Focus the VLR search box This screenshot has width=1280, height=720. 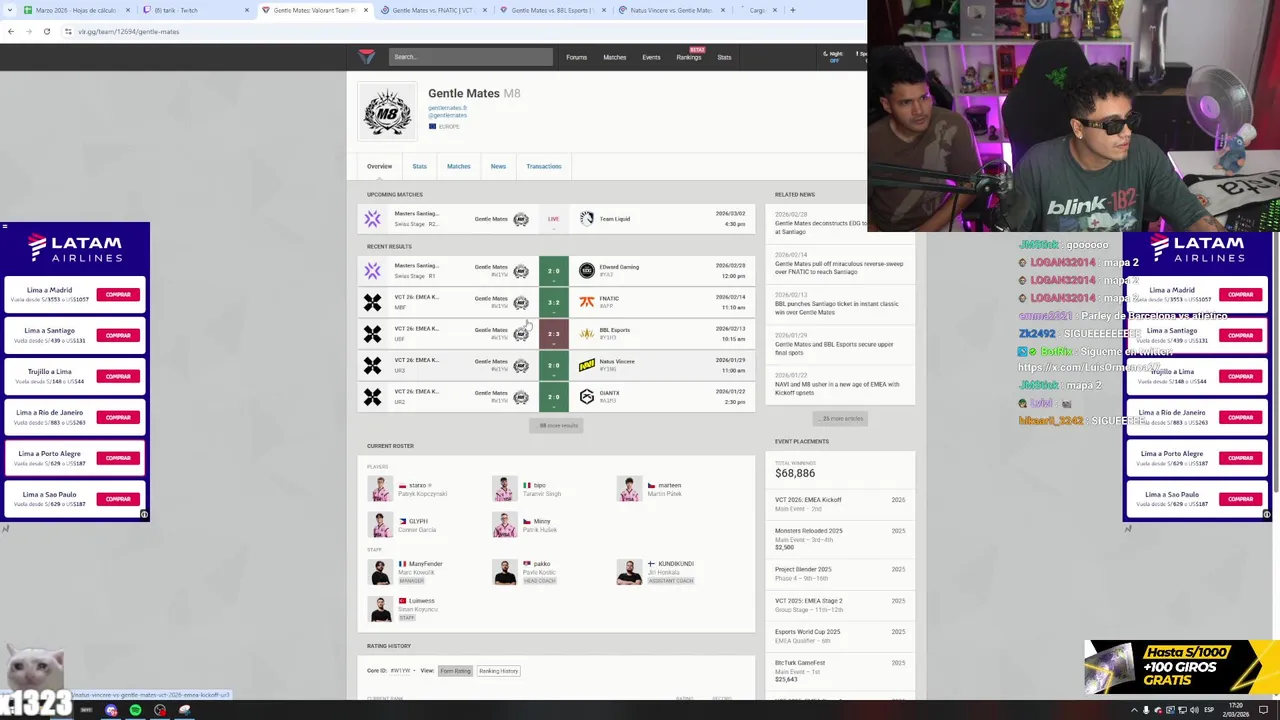click(470, 57)
